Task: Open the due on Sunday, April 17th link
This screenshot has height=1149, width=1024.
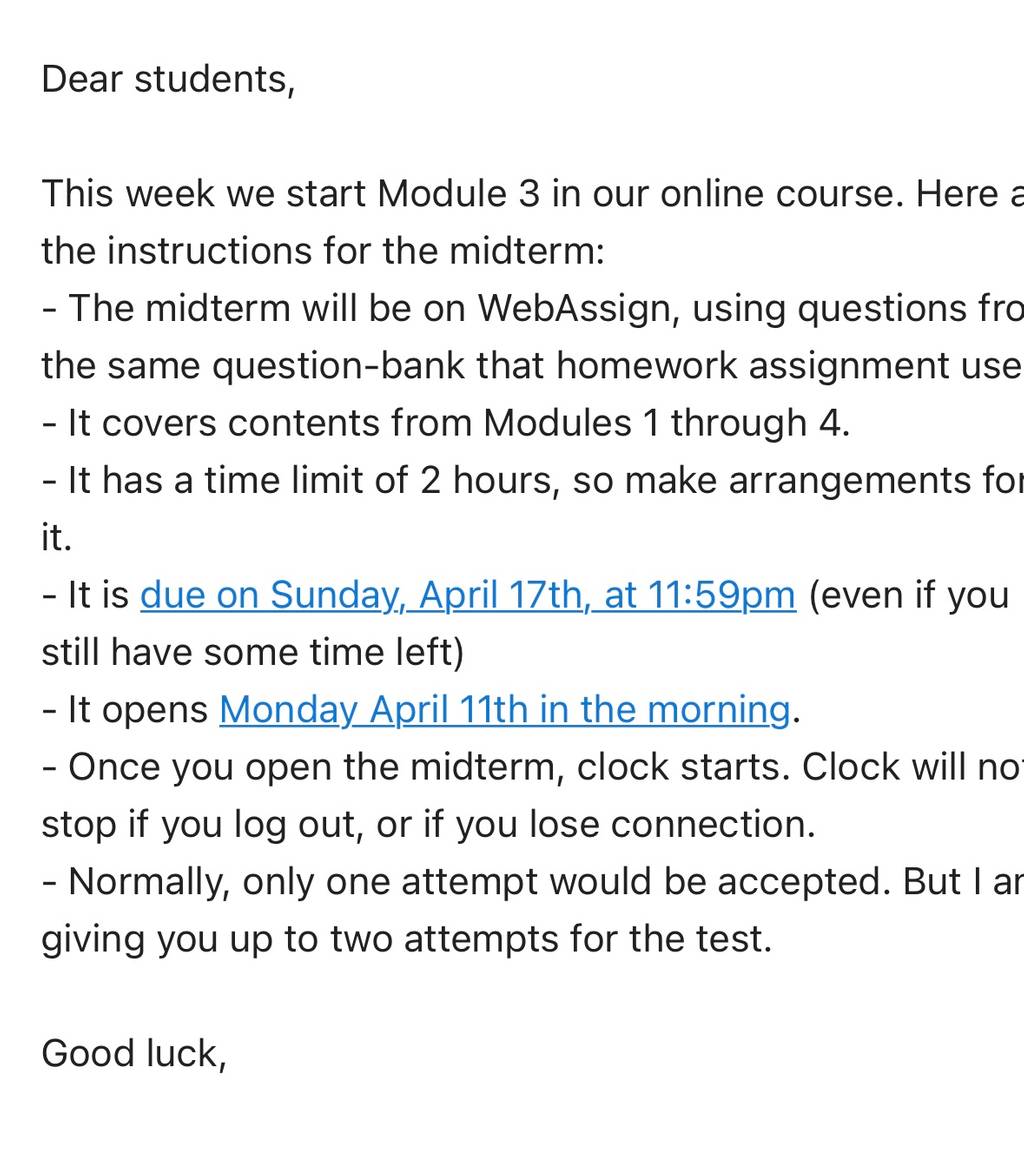Action: pos(468,595)
